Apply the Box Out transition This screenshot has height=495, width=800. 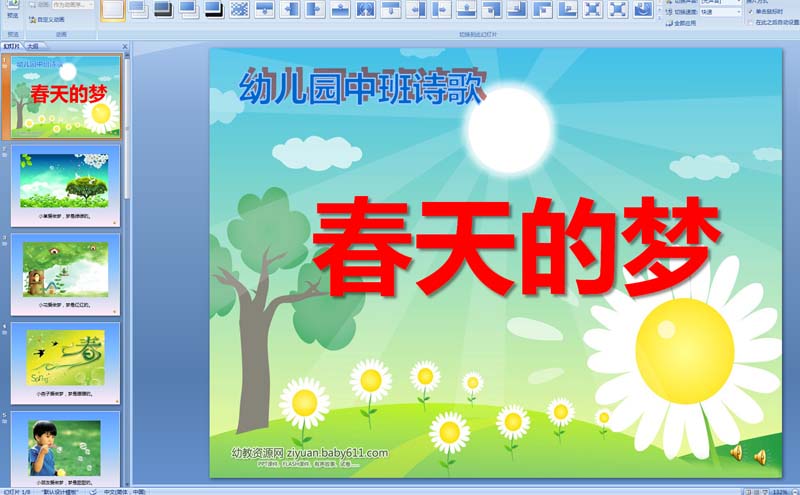click(618, 9)
